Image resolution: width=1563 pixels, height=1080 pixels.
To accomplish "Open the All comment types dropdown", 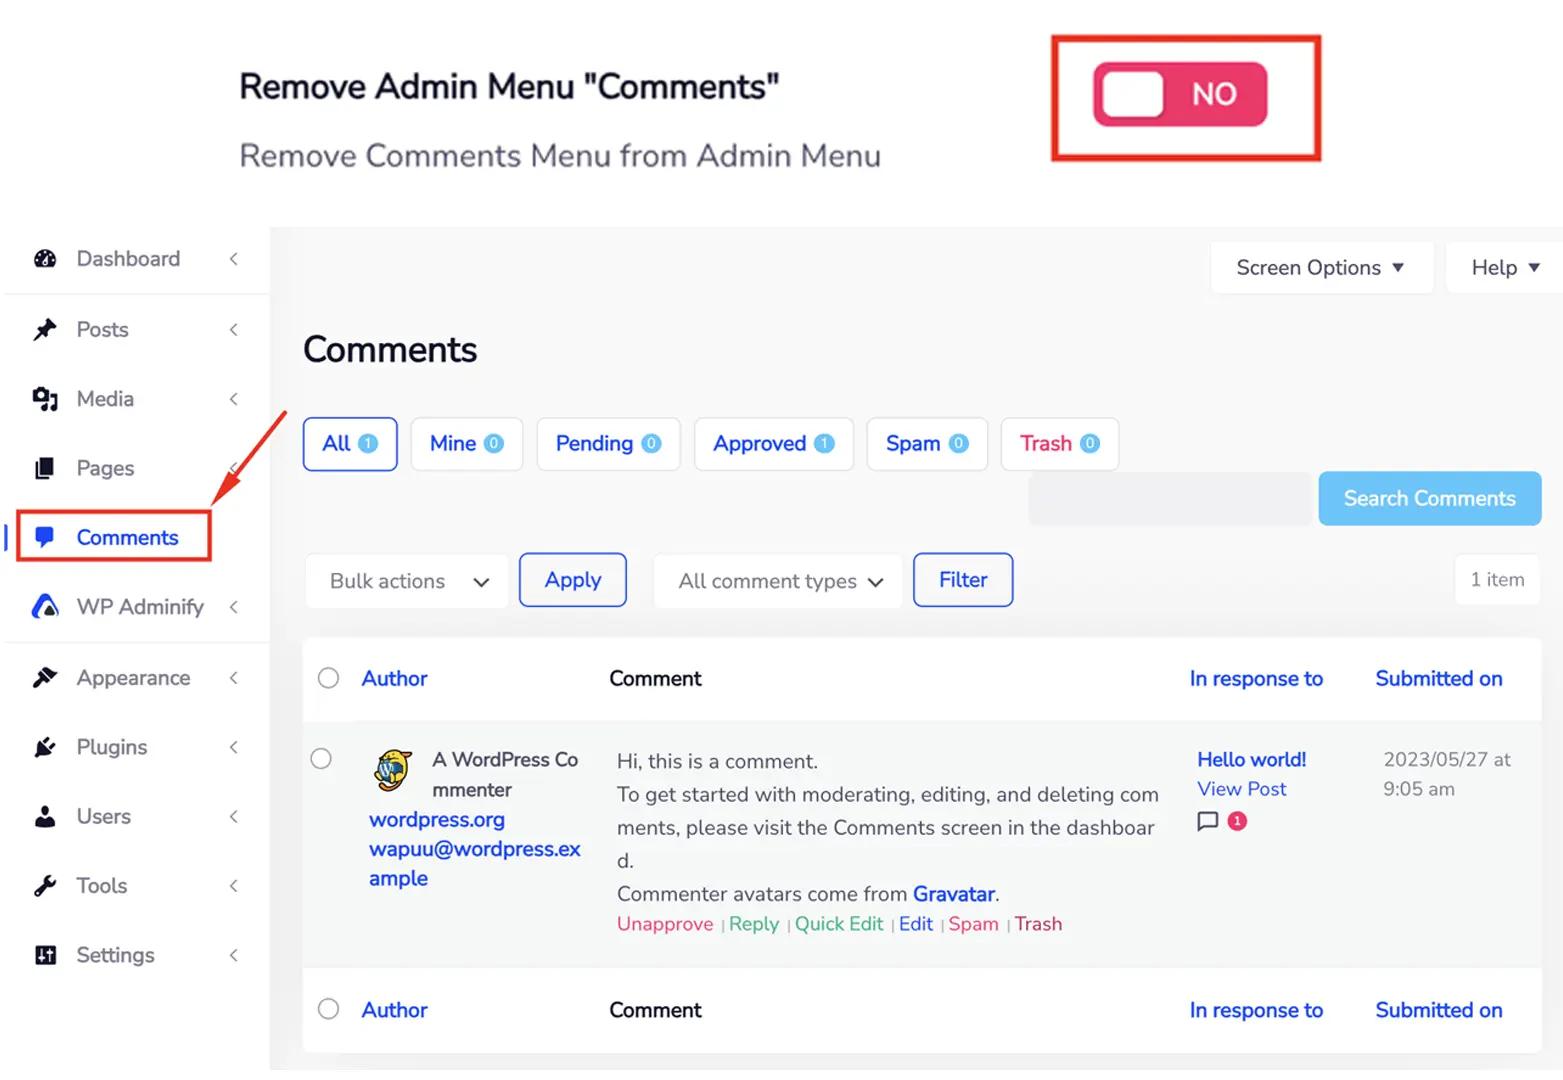I will 778,581.
